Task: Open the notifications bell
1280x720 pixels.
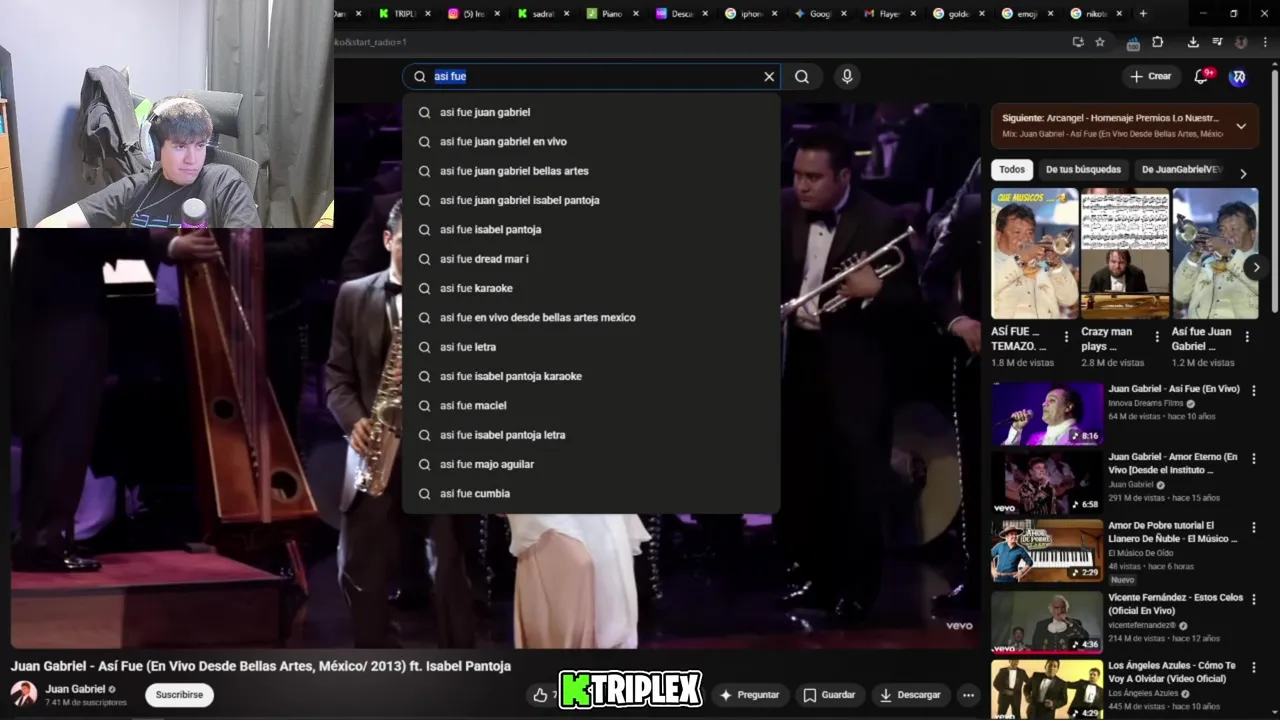Action: 1201,76
